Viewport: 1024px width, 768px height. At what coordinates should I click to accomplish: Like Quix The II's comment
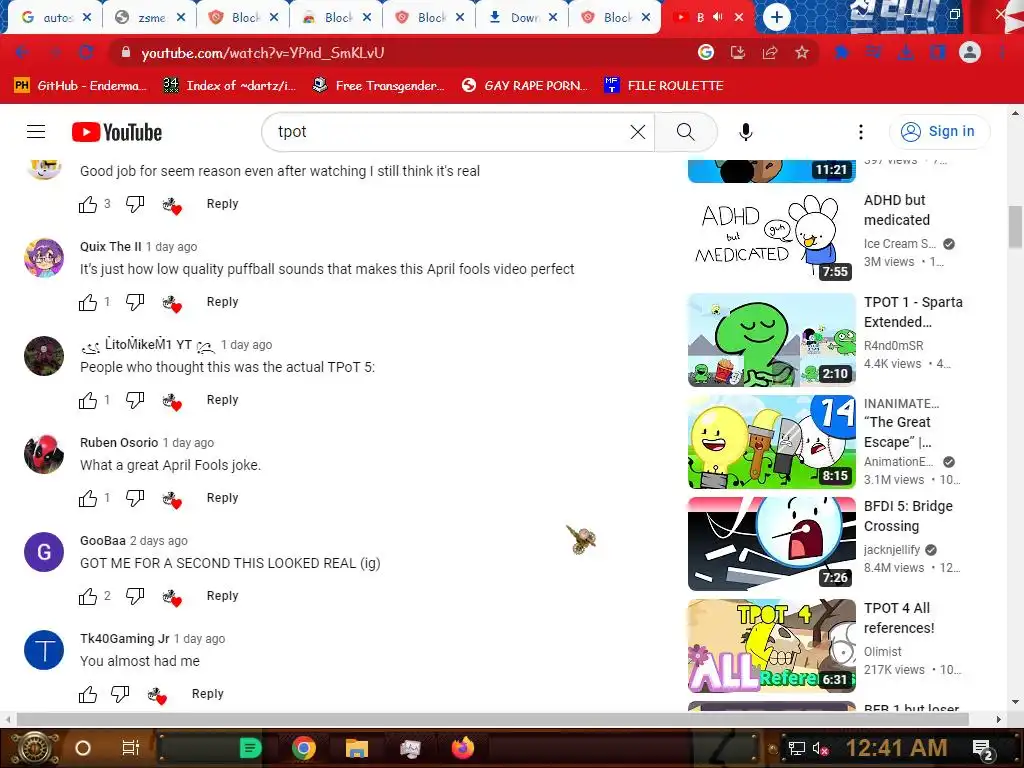click(88, 302)
